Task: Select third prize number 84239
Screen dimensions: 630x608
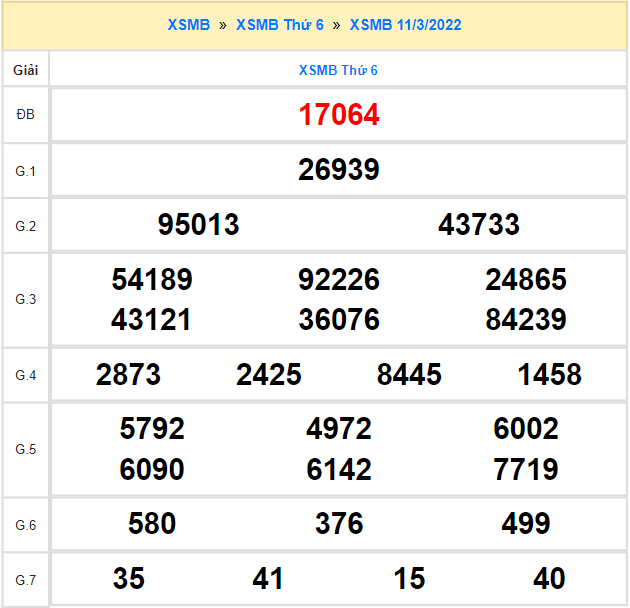Action: click(x=526, y=320)
